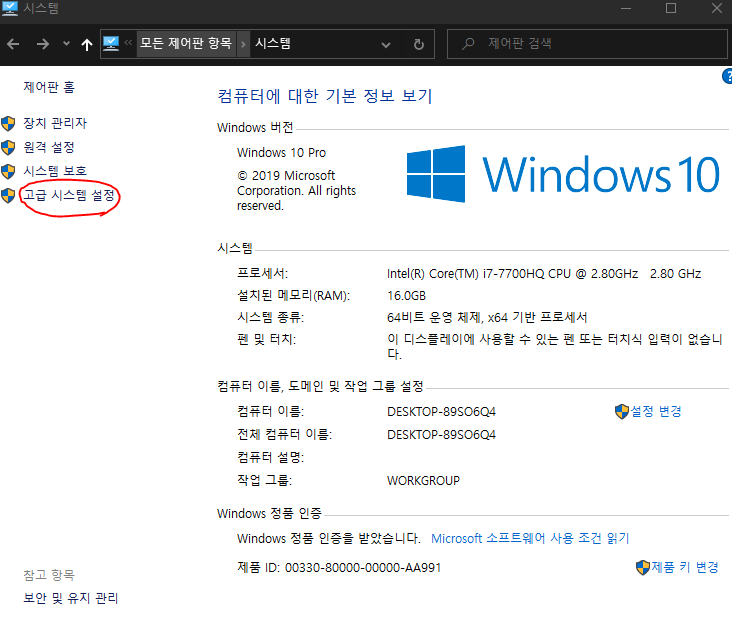Maximize the 시스템 window

coord(671,8)
